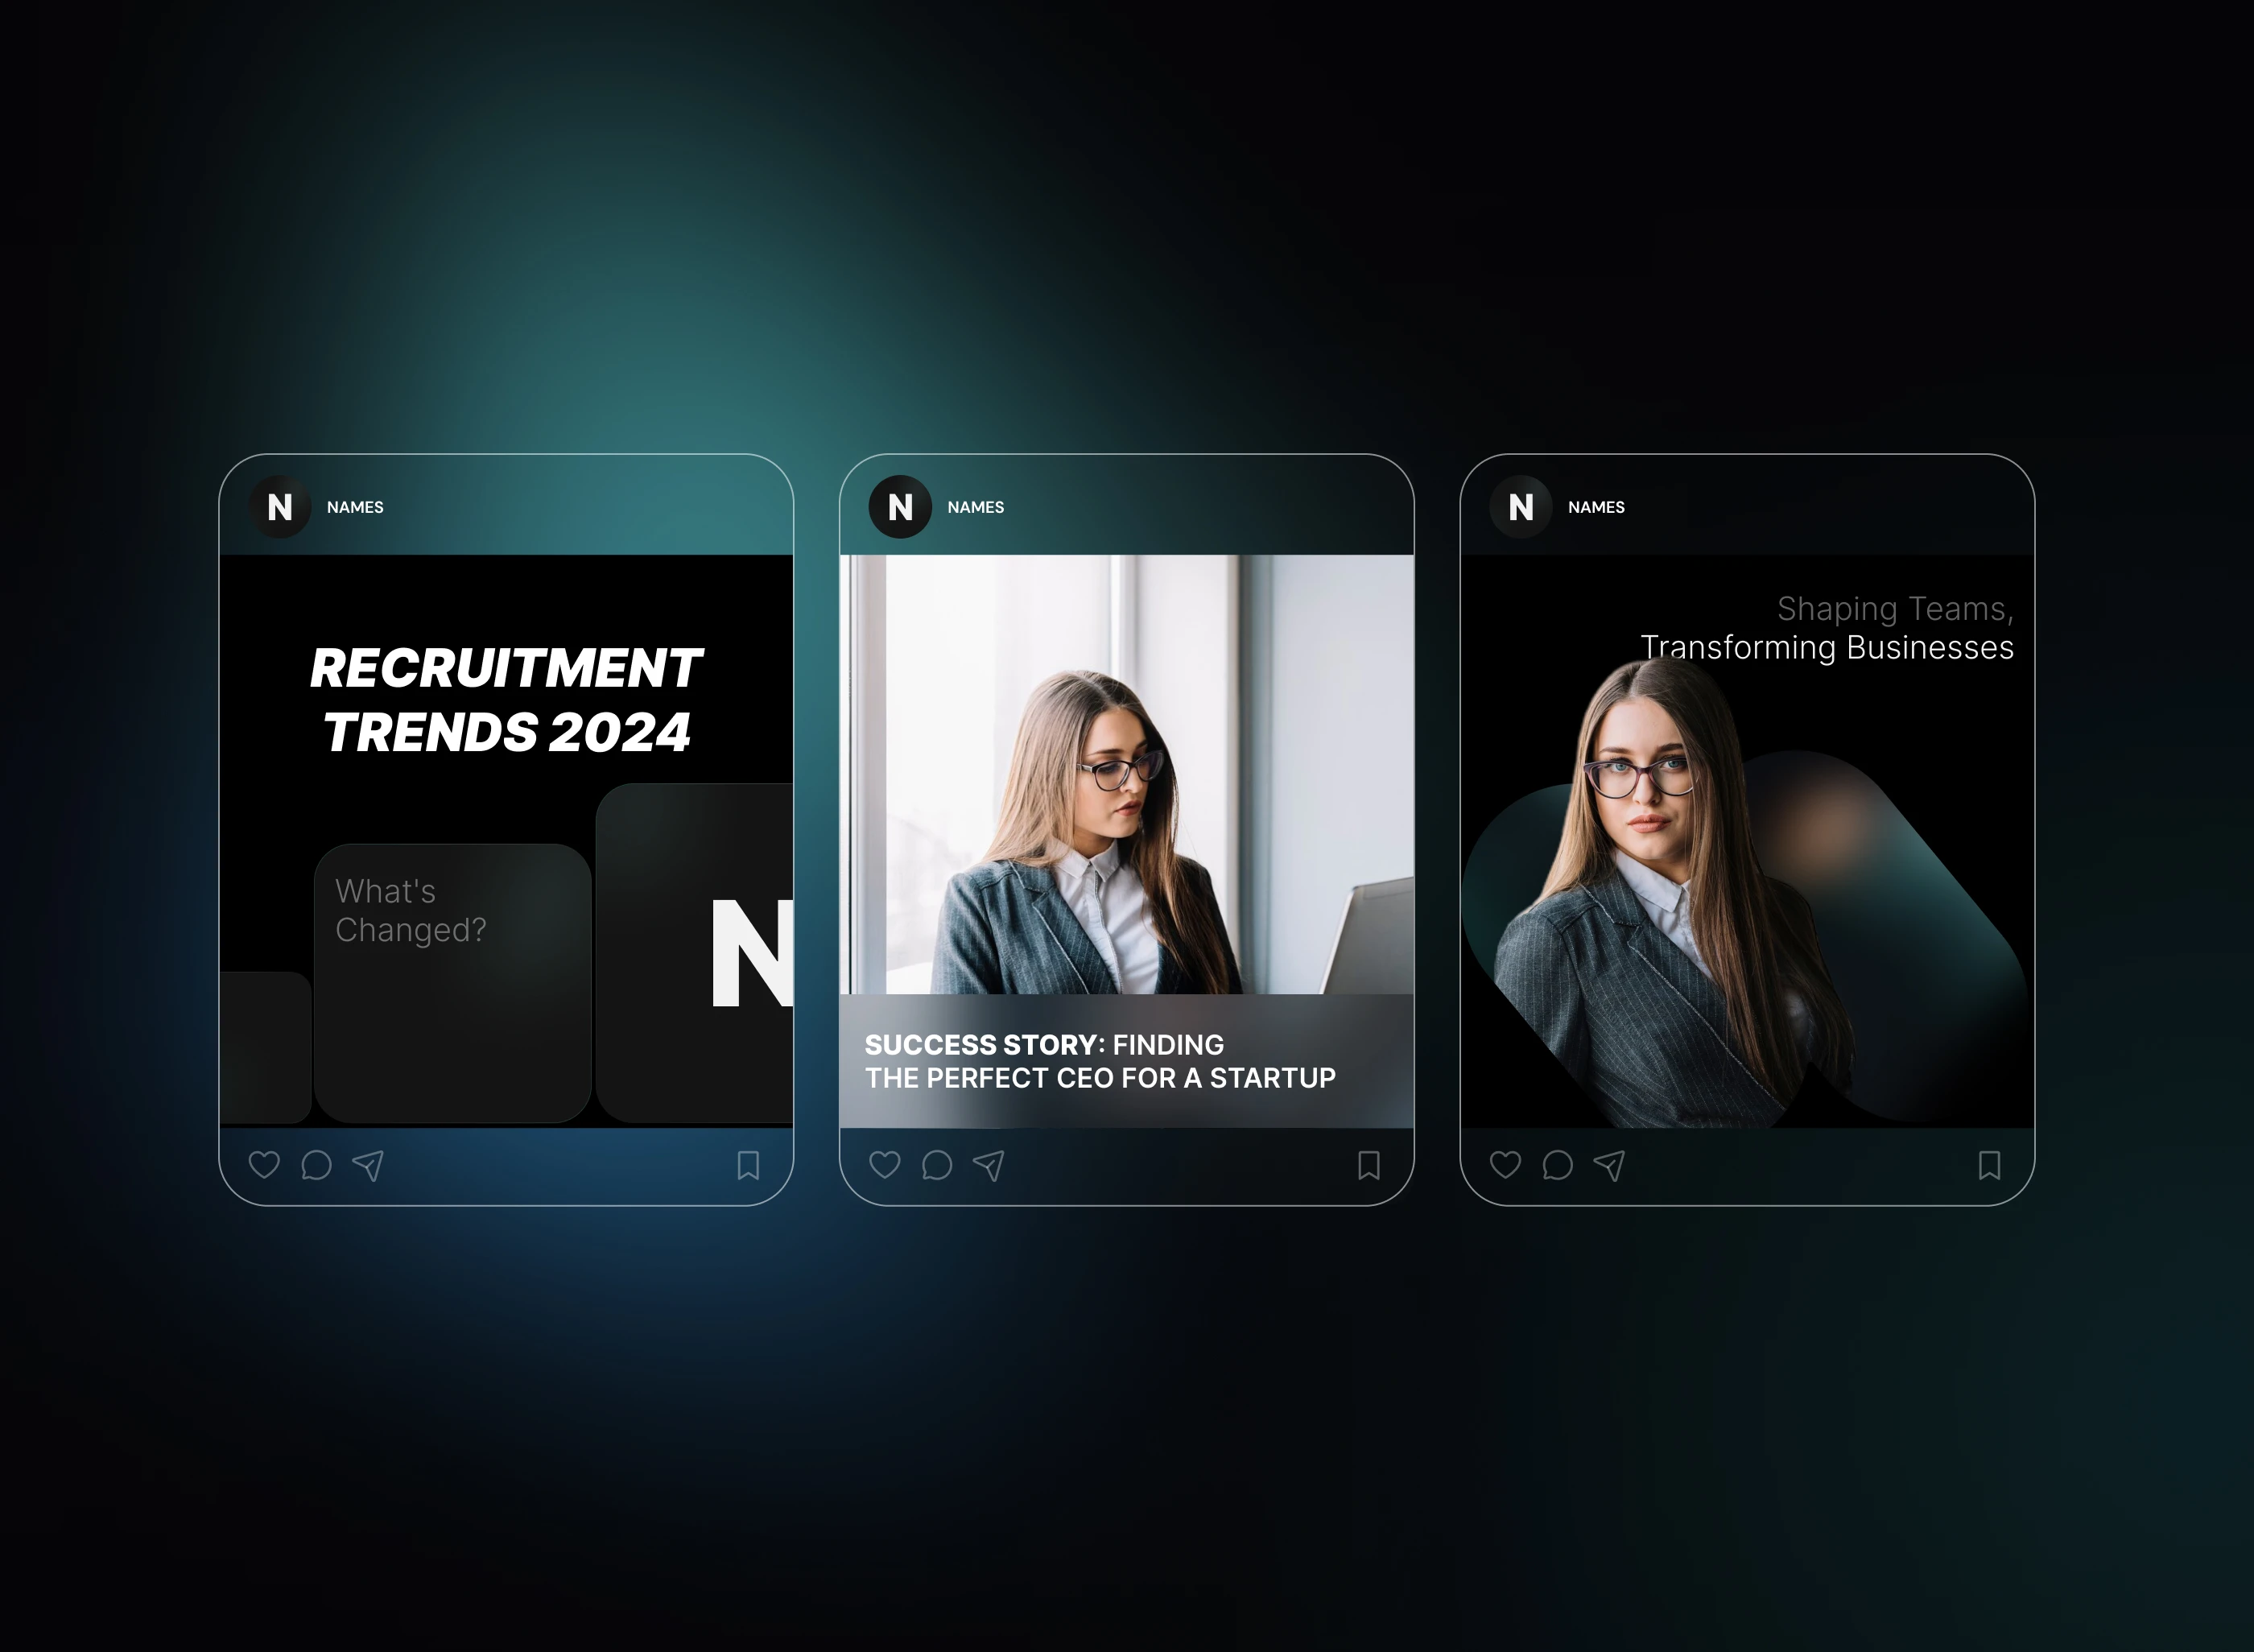Open N avatar on Shaping Teams post
The width and height of the screenshot is (2254, 1652).
point(1522,507)
